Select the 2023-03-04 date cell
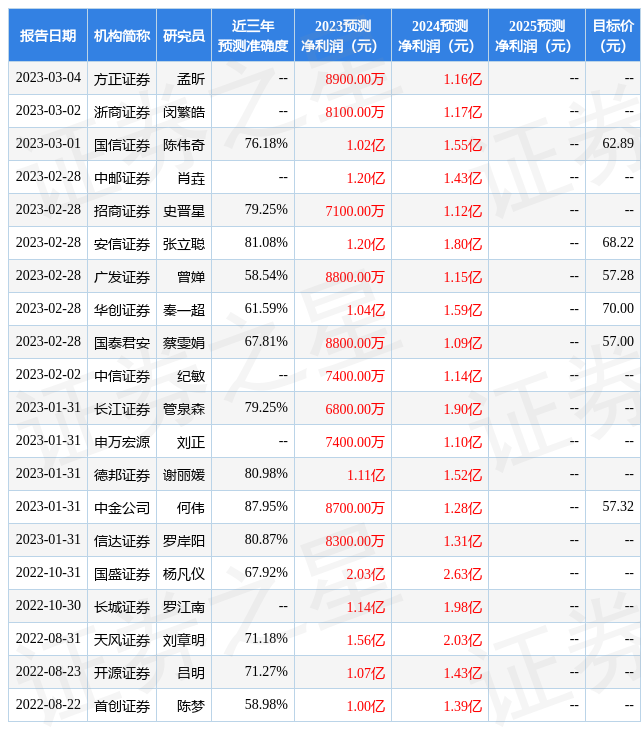Viewport: 641px width, 730px height. (x=48, y=78)
